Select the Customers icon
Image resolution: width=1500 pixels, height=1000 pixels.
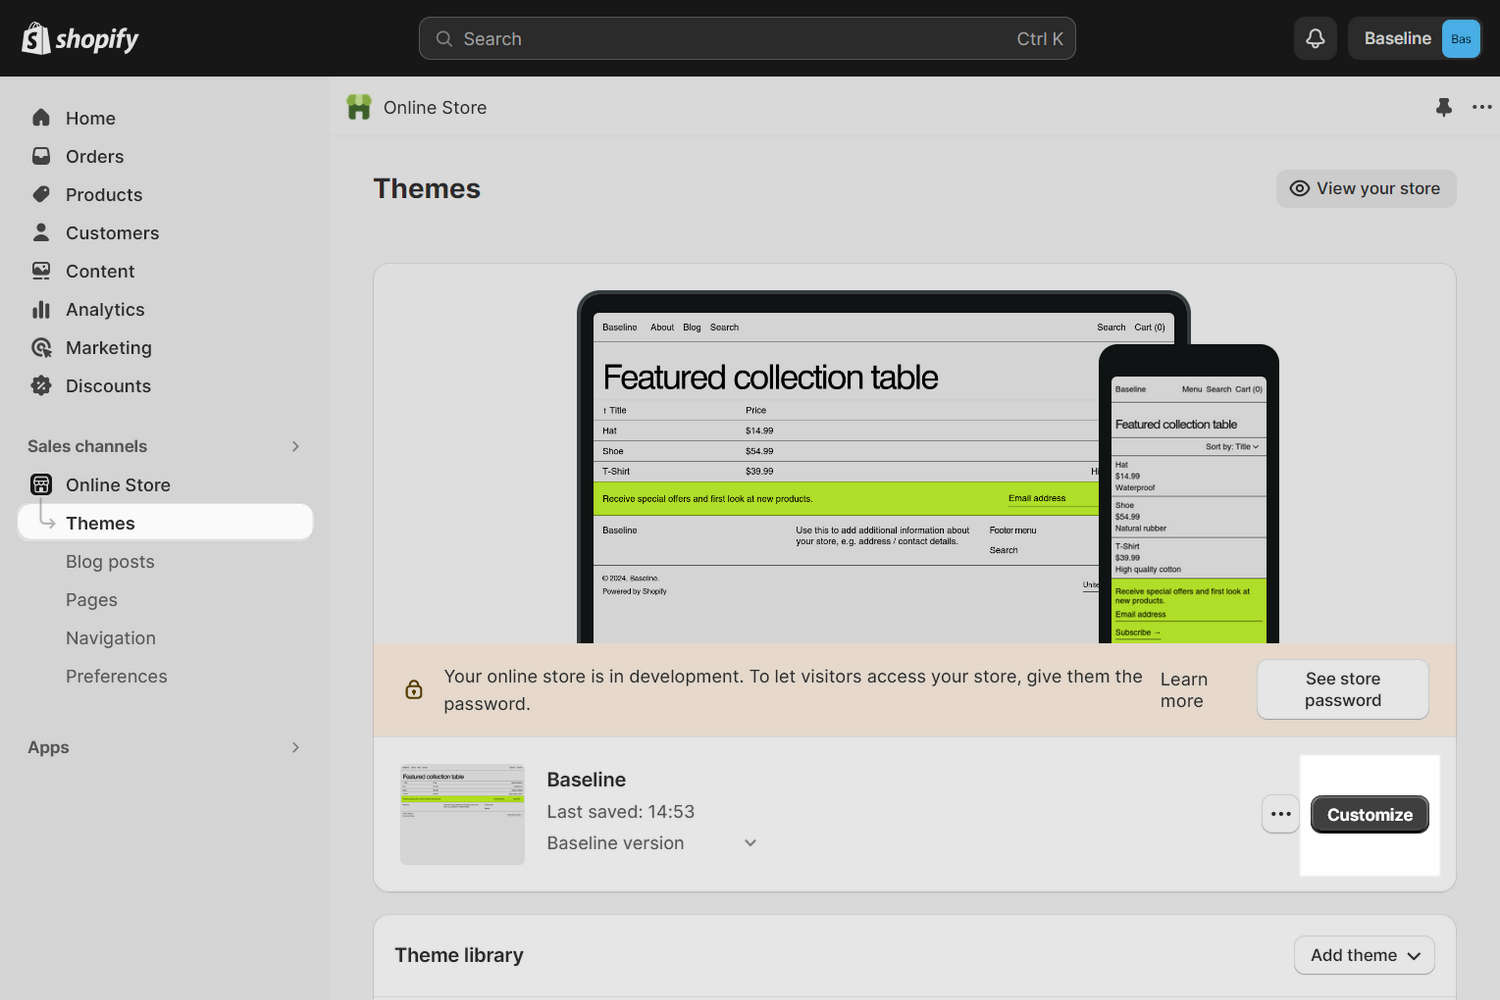(x=41, y=232)
